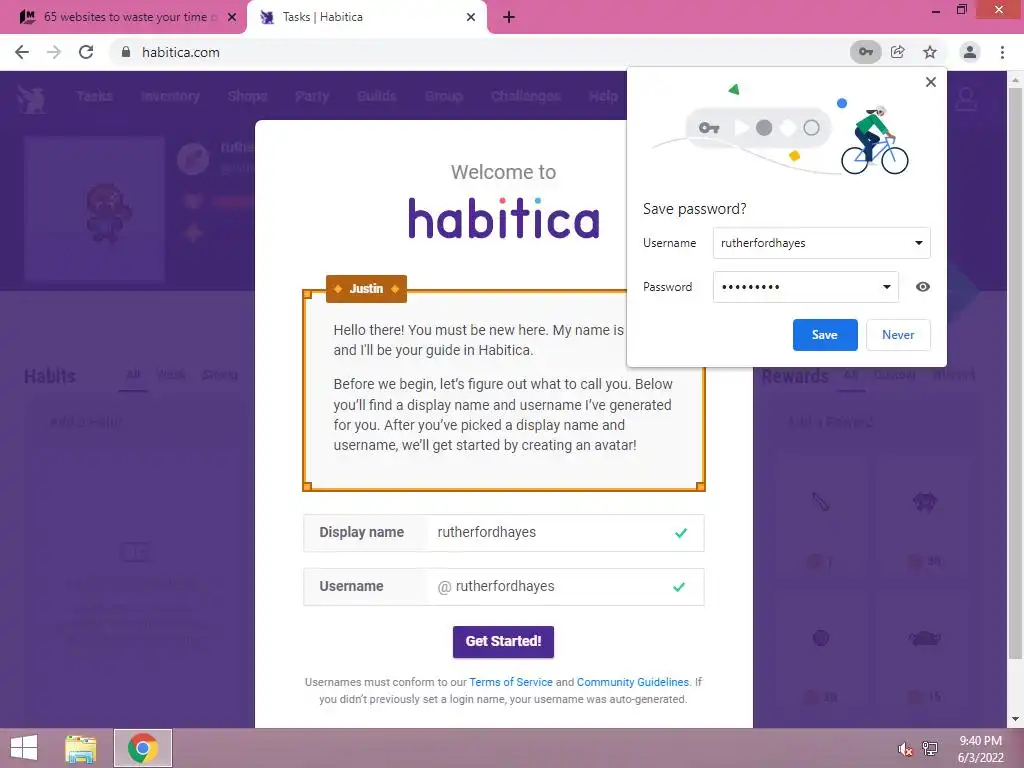Click the page vertical scrollbar
This screenshot has height=768, width=1024.
click(x=1014, y=372)
